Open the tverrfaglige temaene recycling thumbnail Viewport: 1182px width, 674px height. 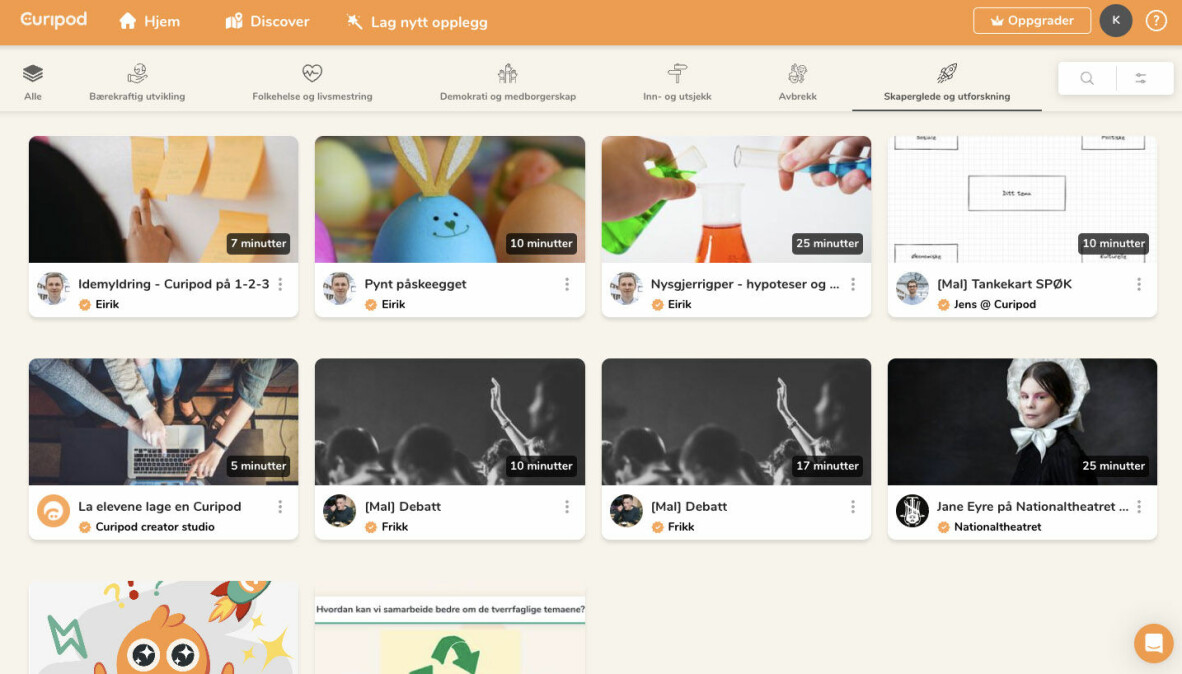(450, 627)
